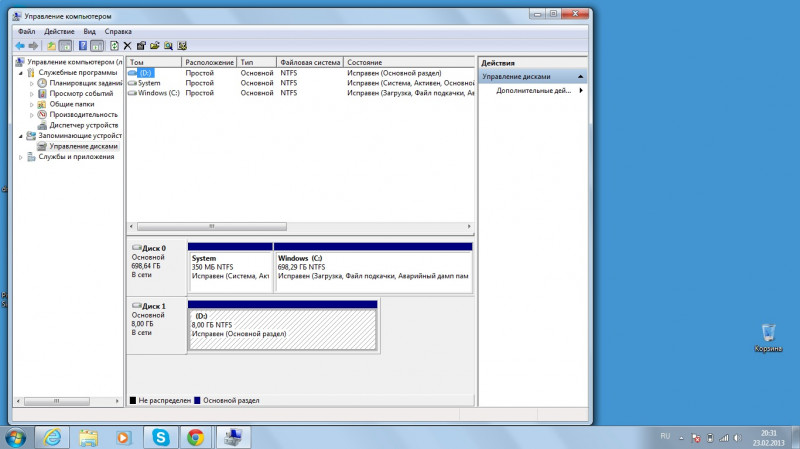
Task: Open the Skype icon on the taskbar
Action: click(160, 436)
